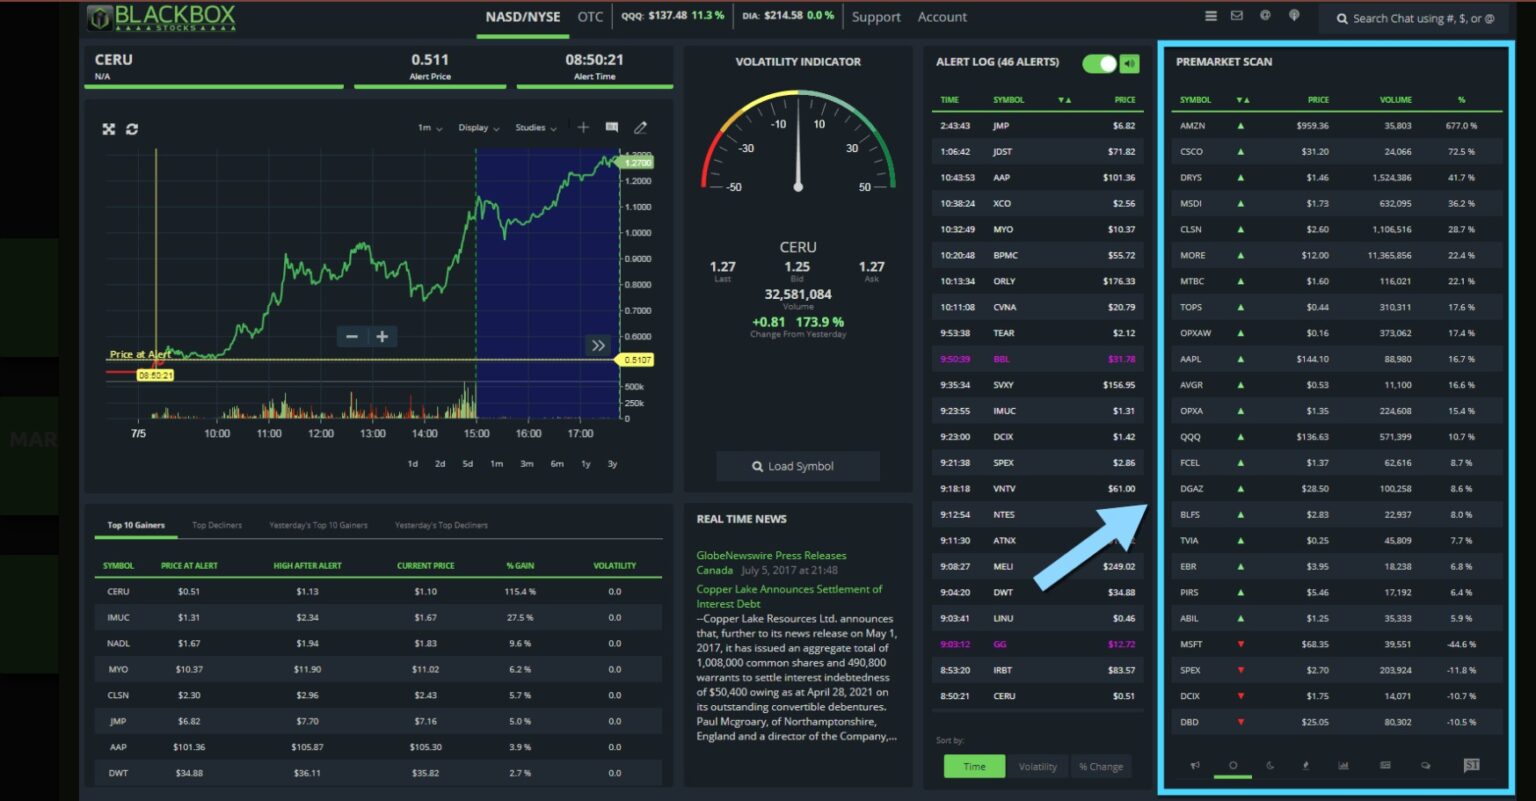
Task: Open the Top Decliners tab
Action: tap(217, 525)
